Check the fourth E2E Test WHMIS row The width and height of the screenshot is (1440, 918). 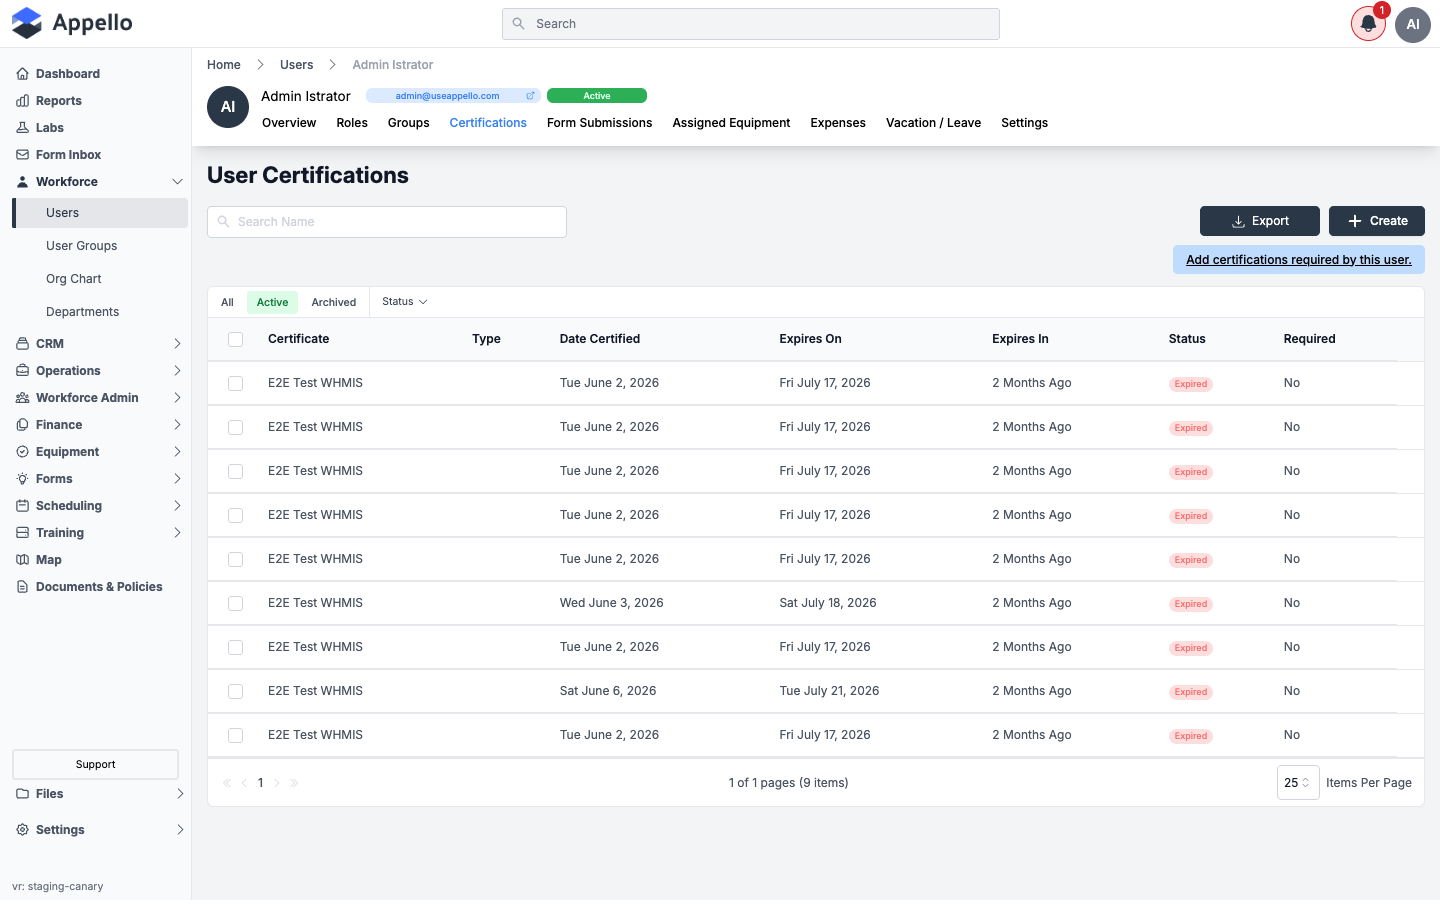tap(236, 516)
